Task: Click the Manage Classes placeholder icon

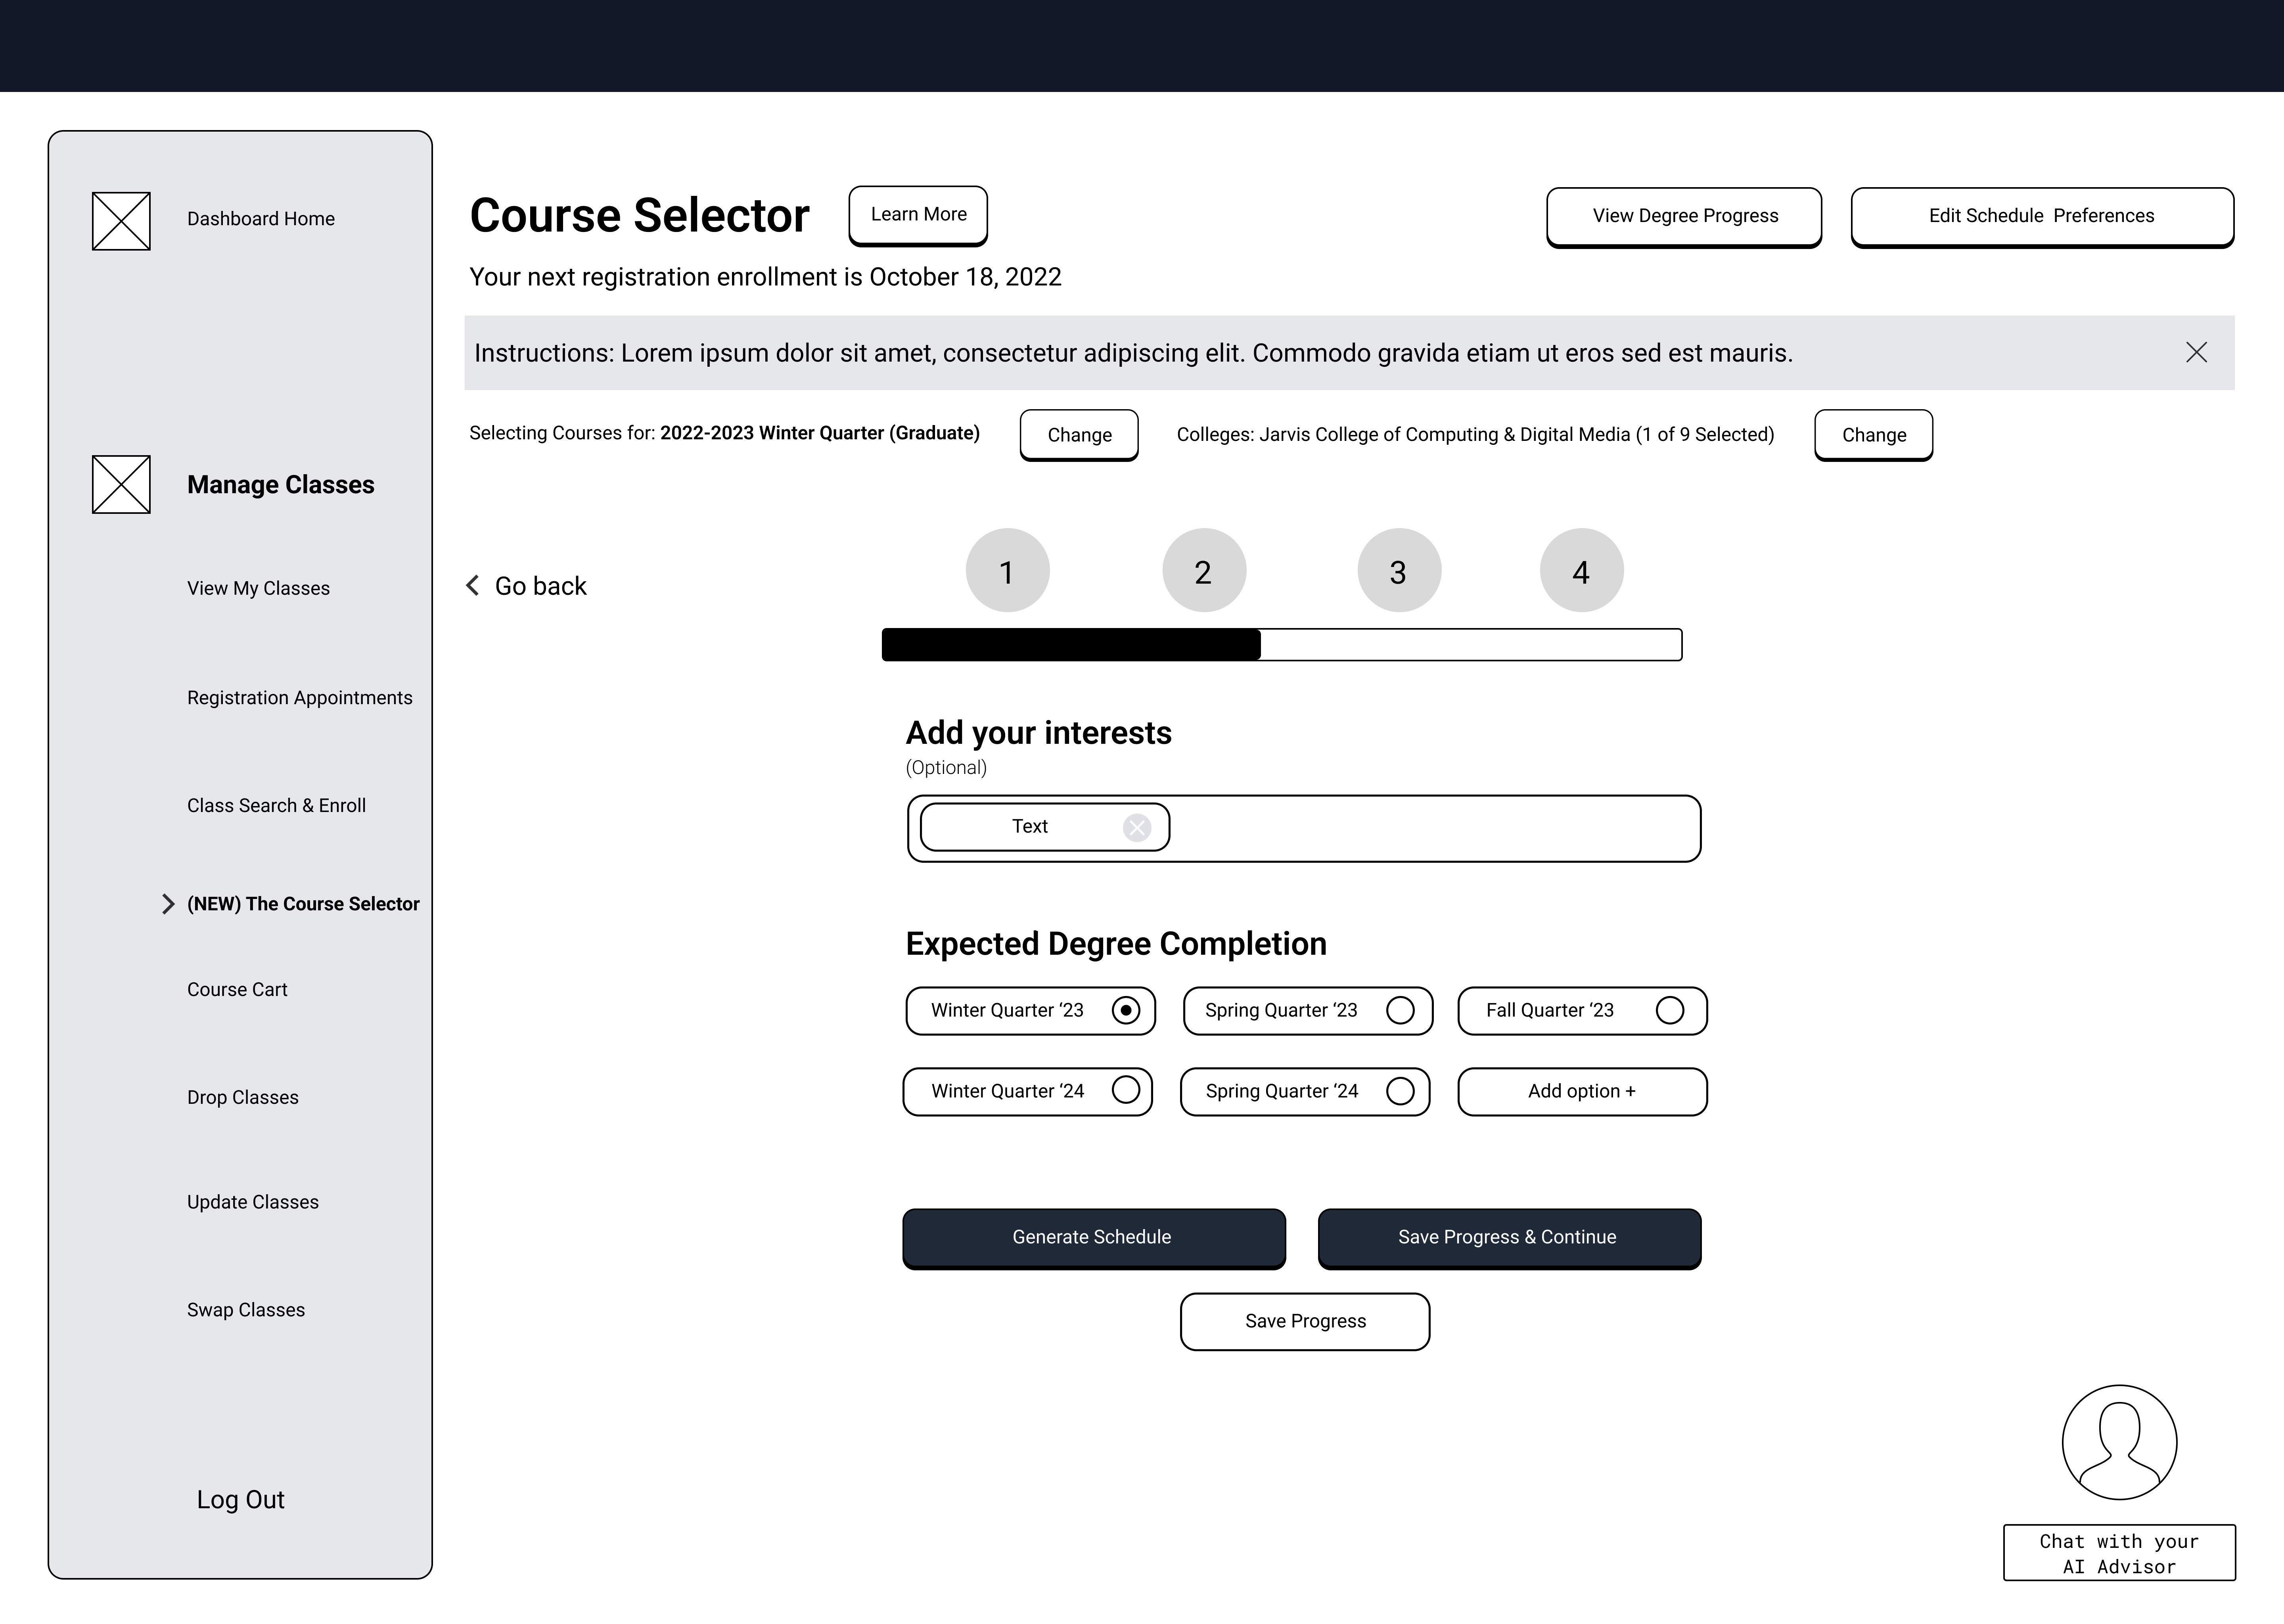Action: point(121,484)
